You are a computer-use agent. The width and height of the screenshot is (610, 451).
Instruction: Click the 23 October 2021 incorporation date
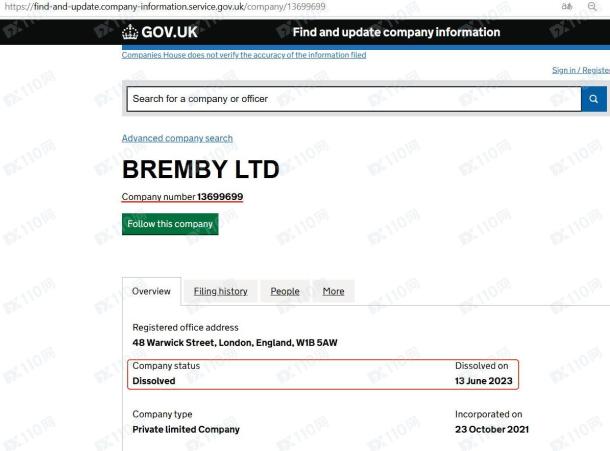pyautogui.click(x=492, y=430)
